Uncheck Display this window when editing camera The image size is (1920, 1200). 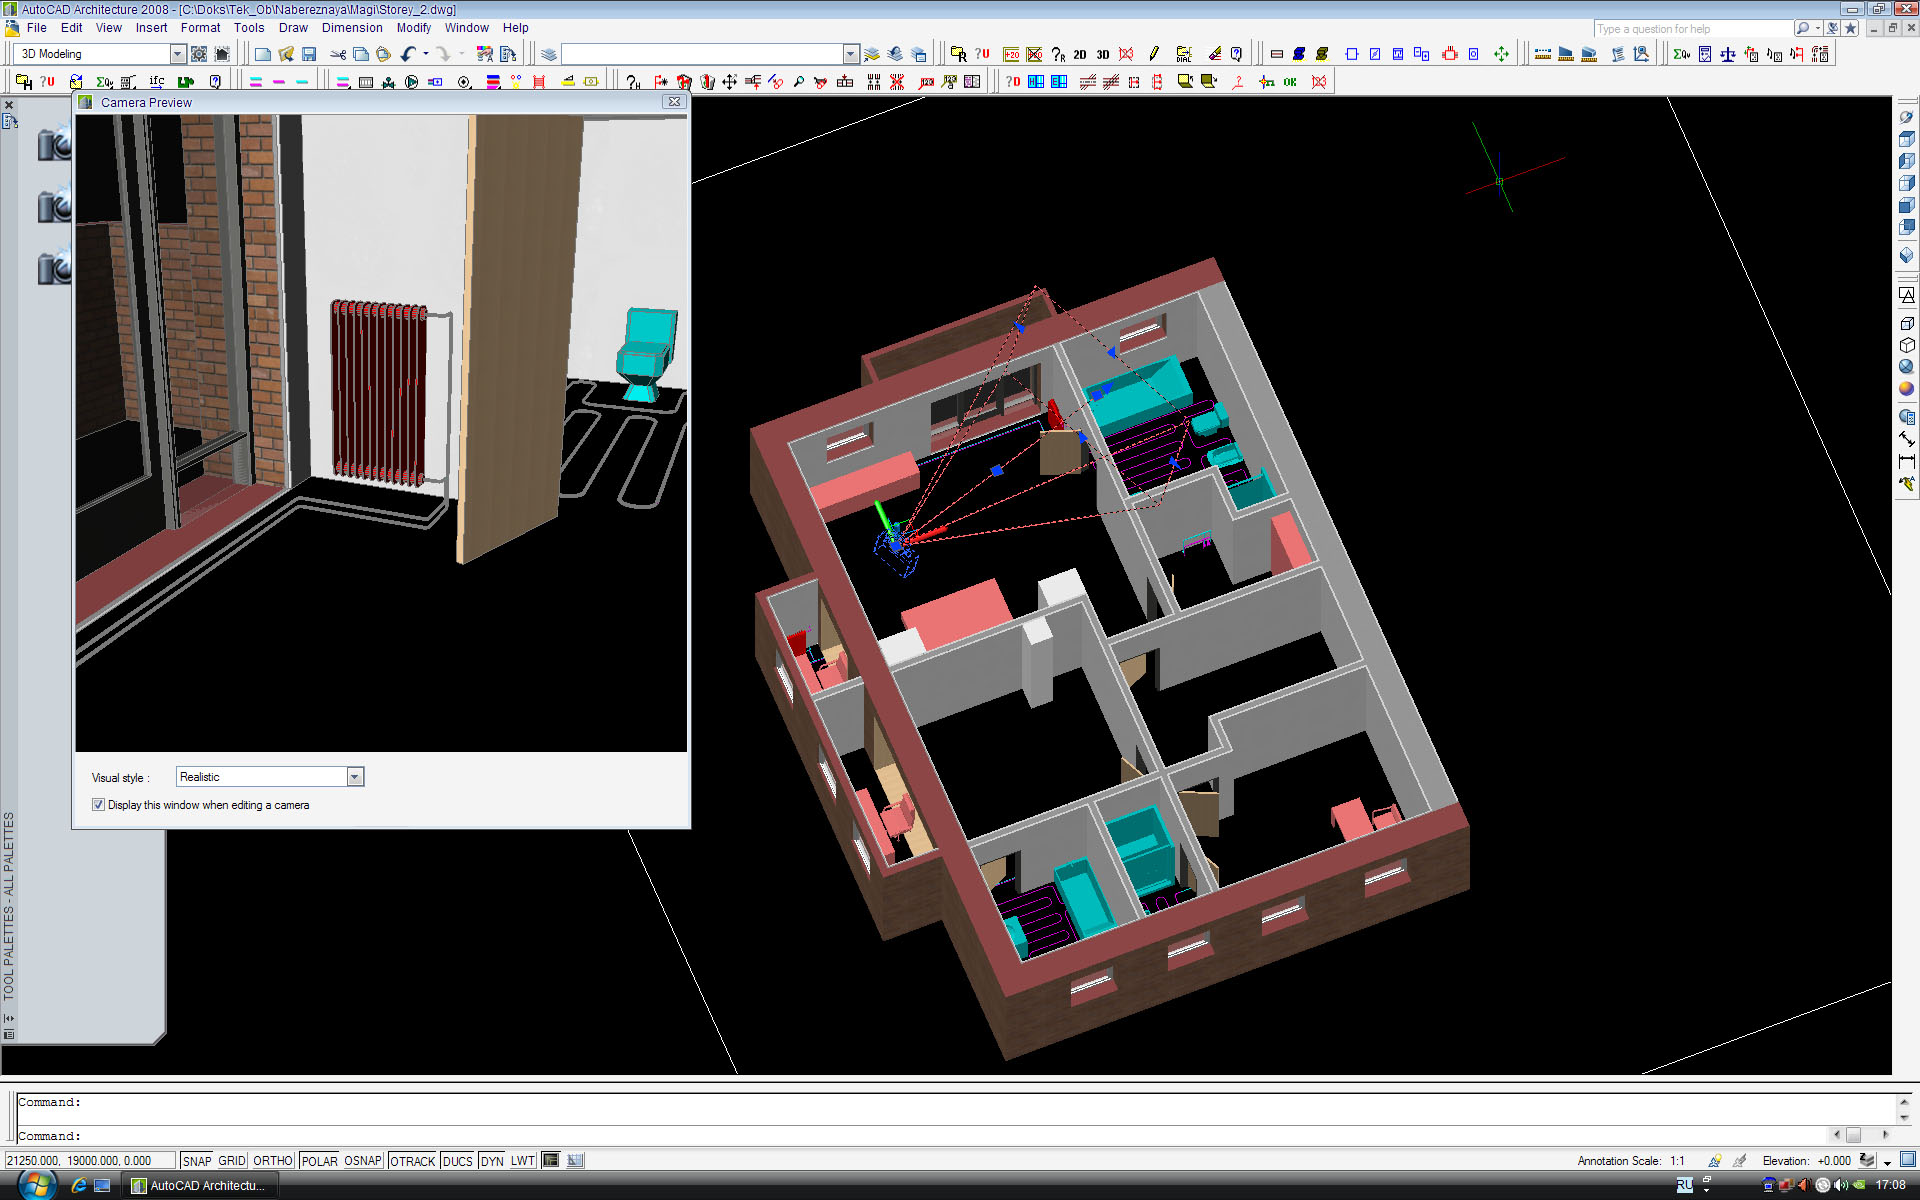[x=98, y=805]
